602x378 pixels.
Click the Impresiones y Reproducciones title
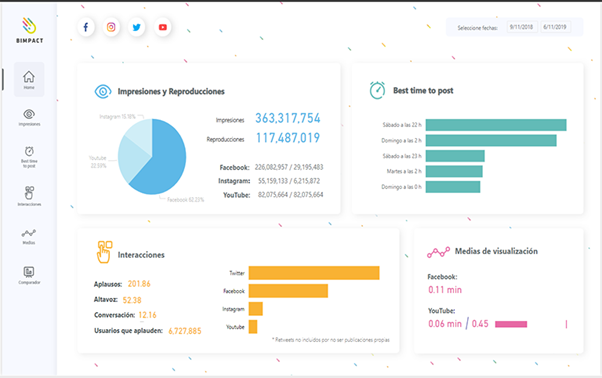point(171,91)
